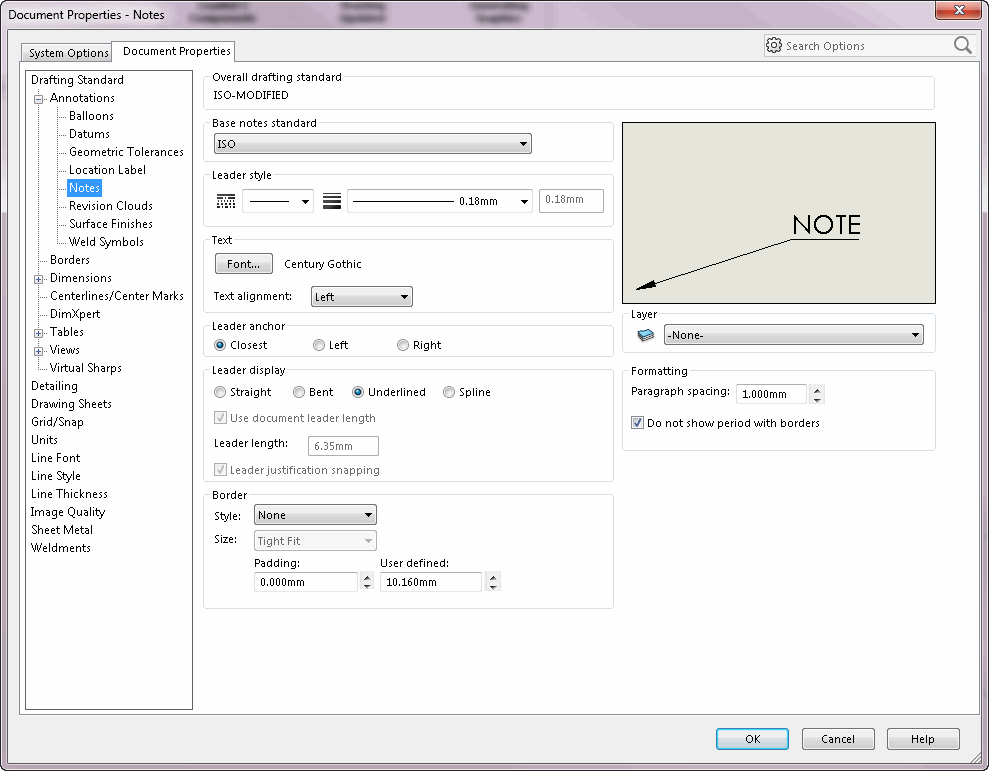
Task: Switch to the System Options tab
Action: click(x=67, y=53)
